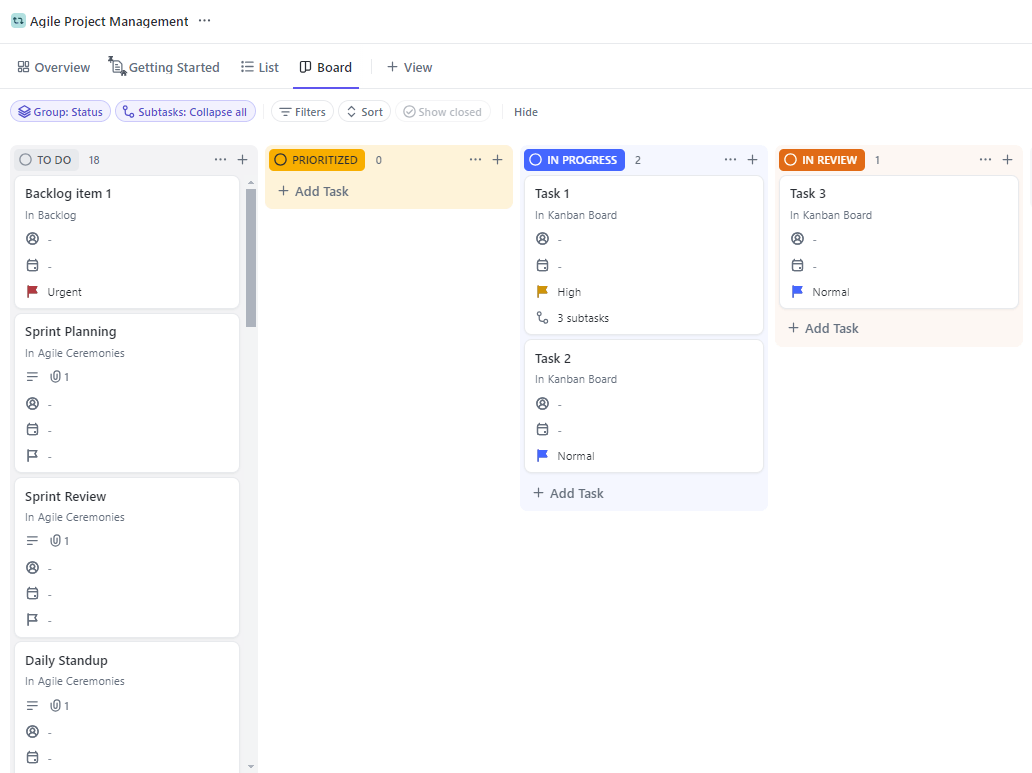
Task: Click the Agile Project Management space icon
Action: 18,21
